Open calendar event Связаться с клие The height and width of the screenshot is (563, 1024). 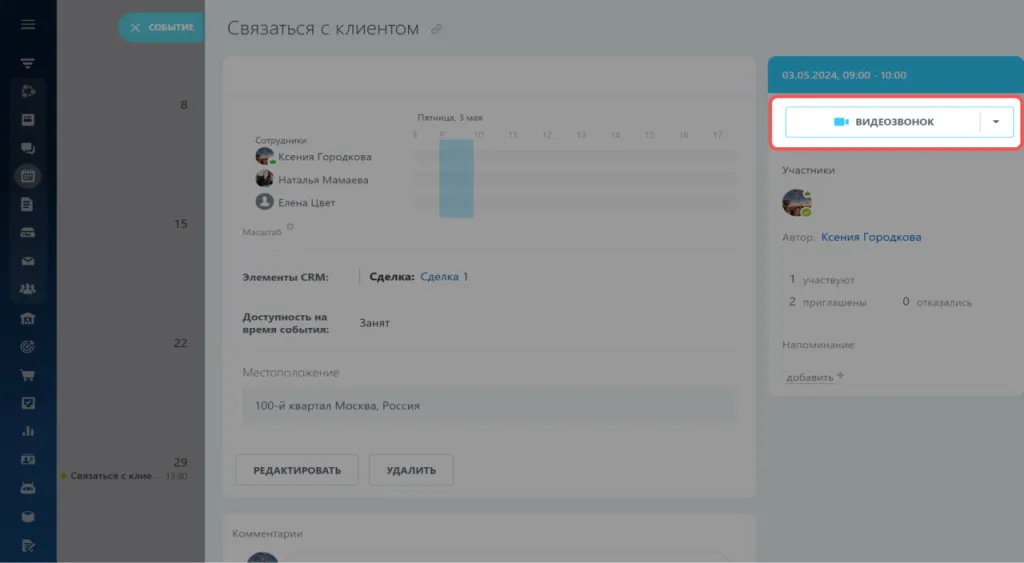click(x=111, y=476)
